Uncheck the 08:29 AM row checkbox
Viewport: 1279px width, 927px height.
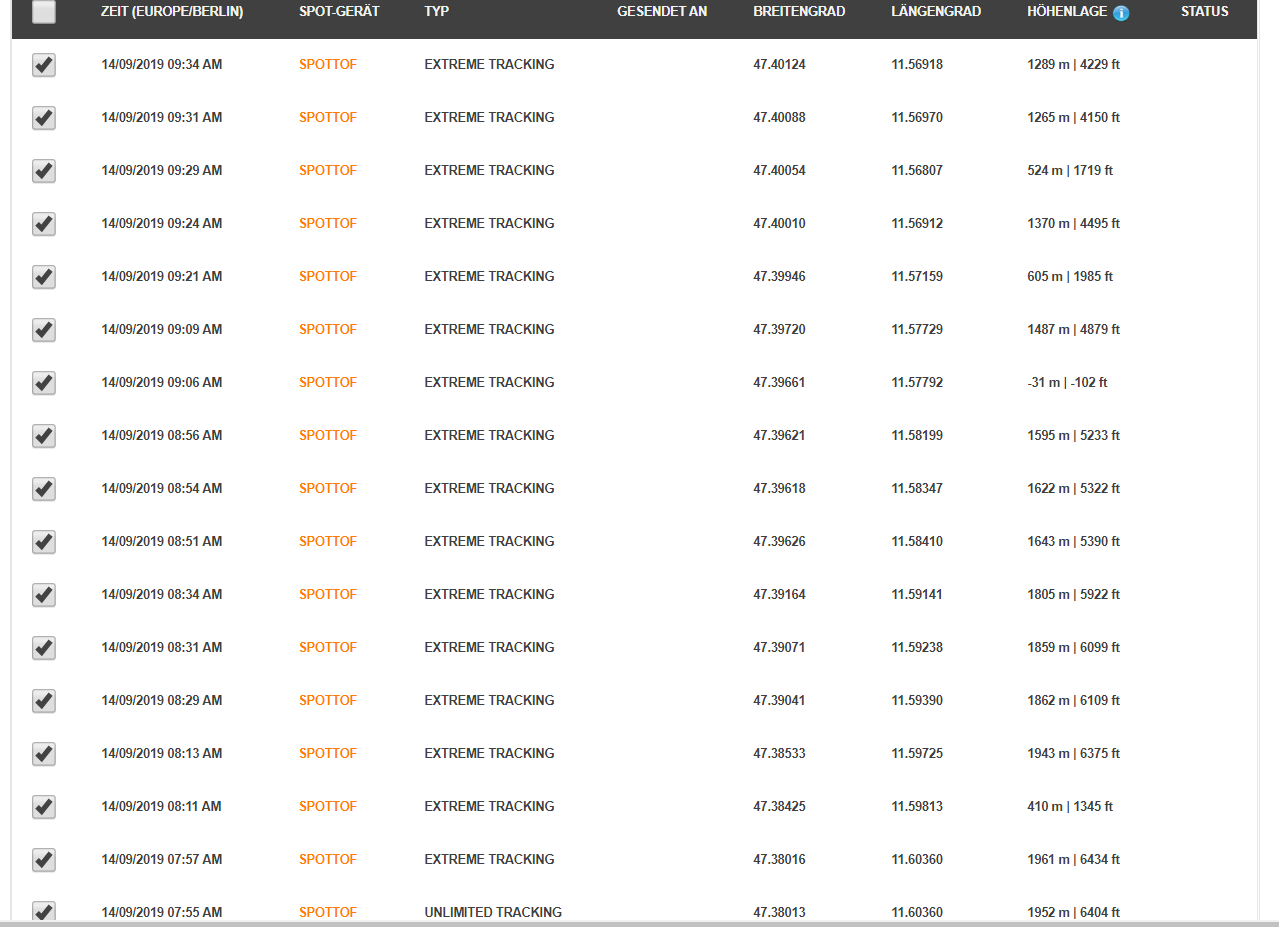click(44, 701)
